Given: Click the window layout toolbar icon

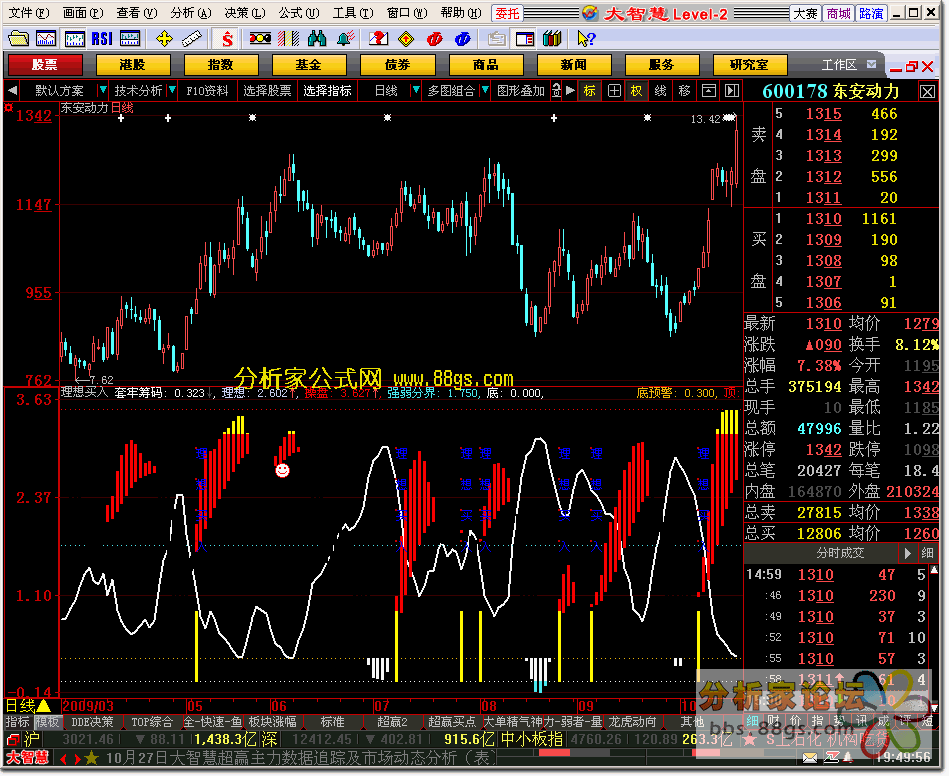Looking at the screenshot, I should (525, 39).
